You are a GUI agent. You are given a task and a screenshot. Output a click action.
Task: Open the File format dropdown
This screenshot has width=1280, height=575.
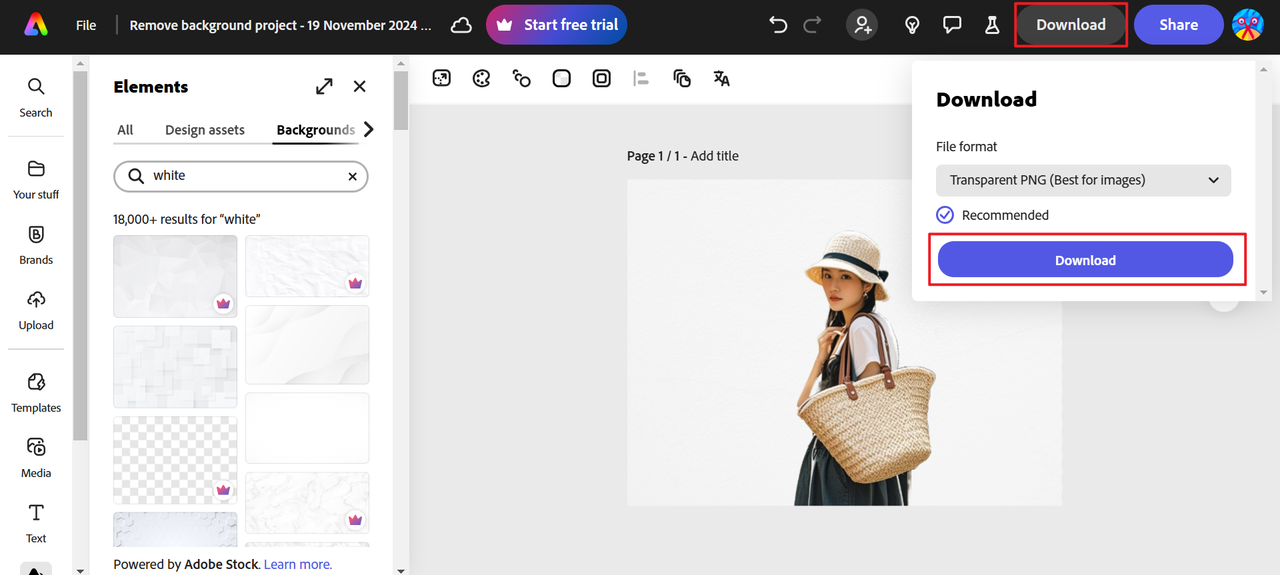(1083, 180)
